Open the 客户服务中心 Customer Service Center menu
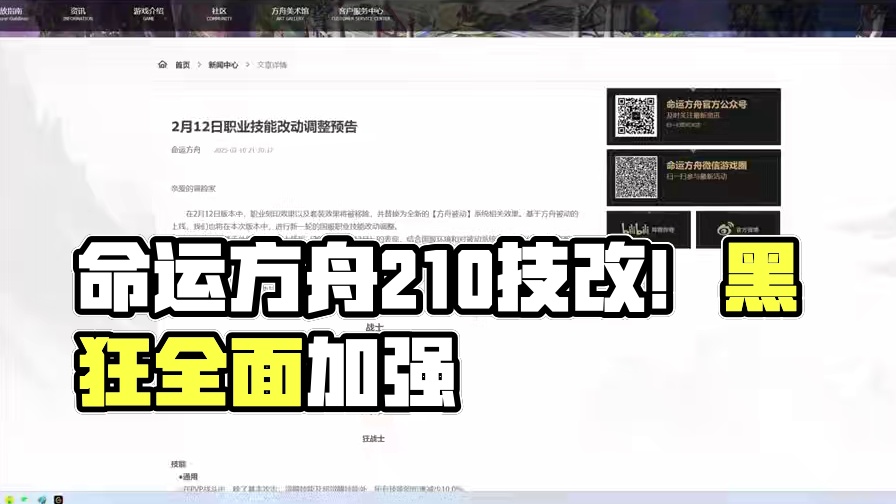The height and width of the screenshot is (504, 896). 361,14
